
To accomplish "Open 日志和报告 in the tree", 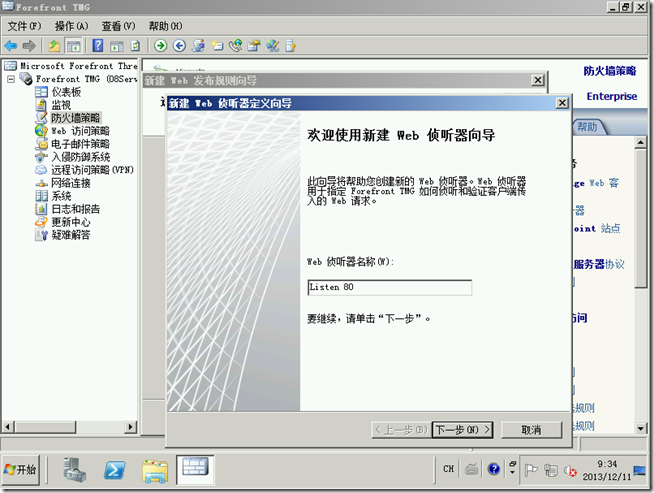I will 75,209.
